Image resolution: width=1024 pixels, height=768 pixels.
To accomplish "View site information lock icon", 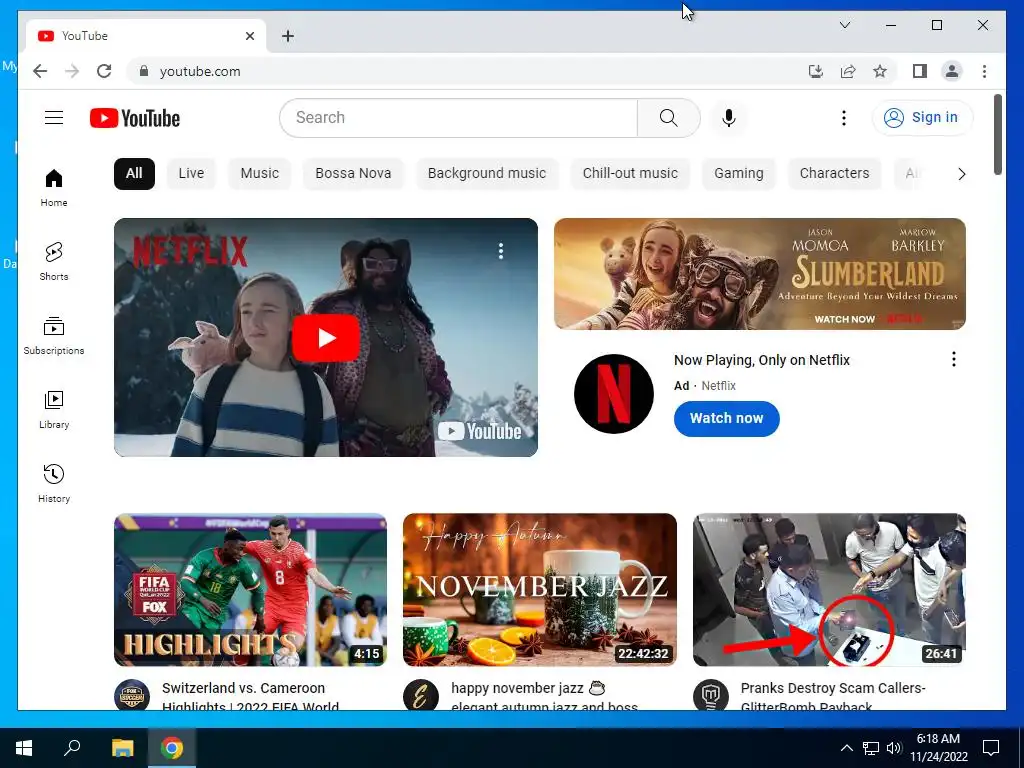I will [x=144, y=71].
